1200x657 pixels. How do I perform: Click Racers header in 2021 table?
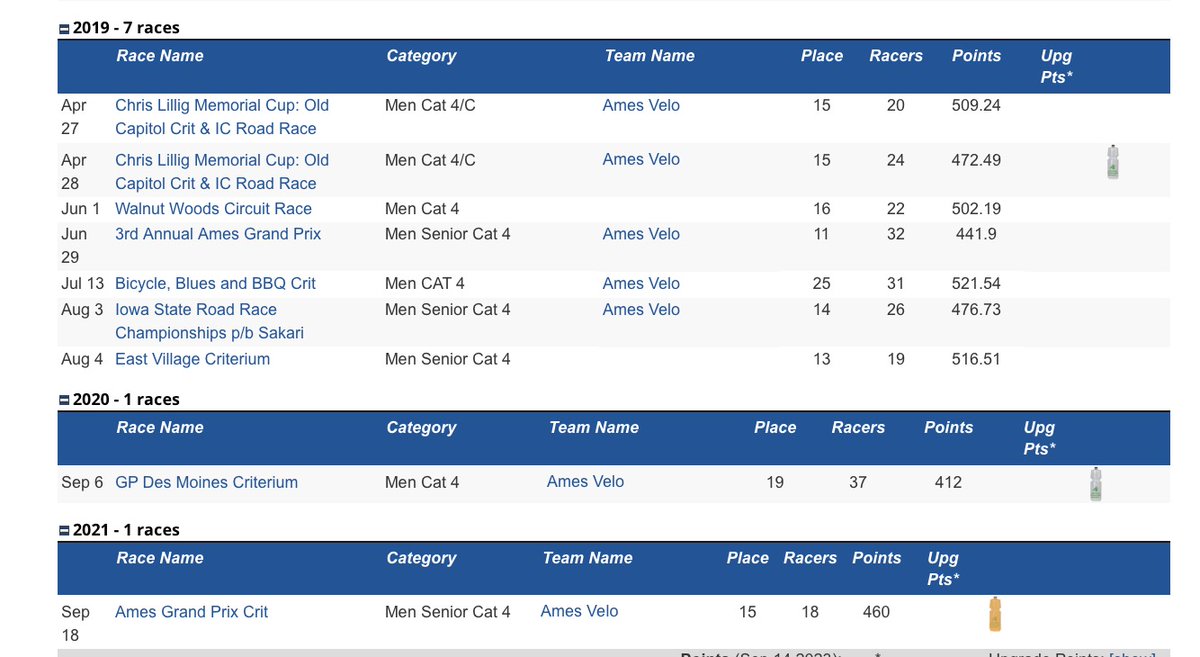pos(810,558)
